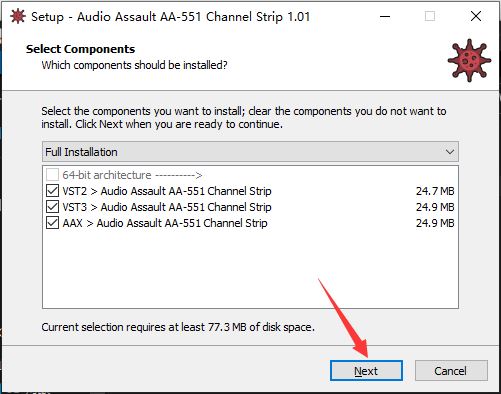Close the setup window with X
The width and height of the screenshot is (501, 394).
click(476, 16)
